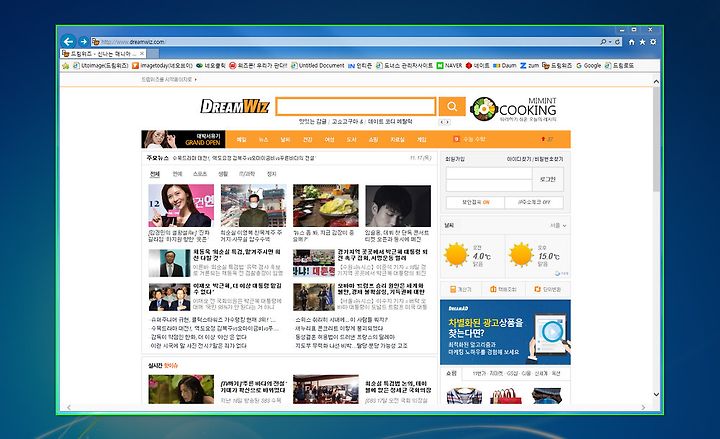Select the IT/과학 news tab
The width and height of the screenshot is (720, 439).
click(247, 174)
